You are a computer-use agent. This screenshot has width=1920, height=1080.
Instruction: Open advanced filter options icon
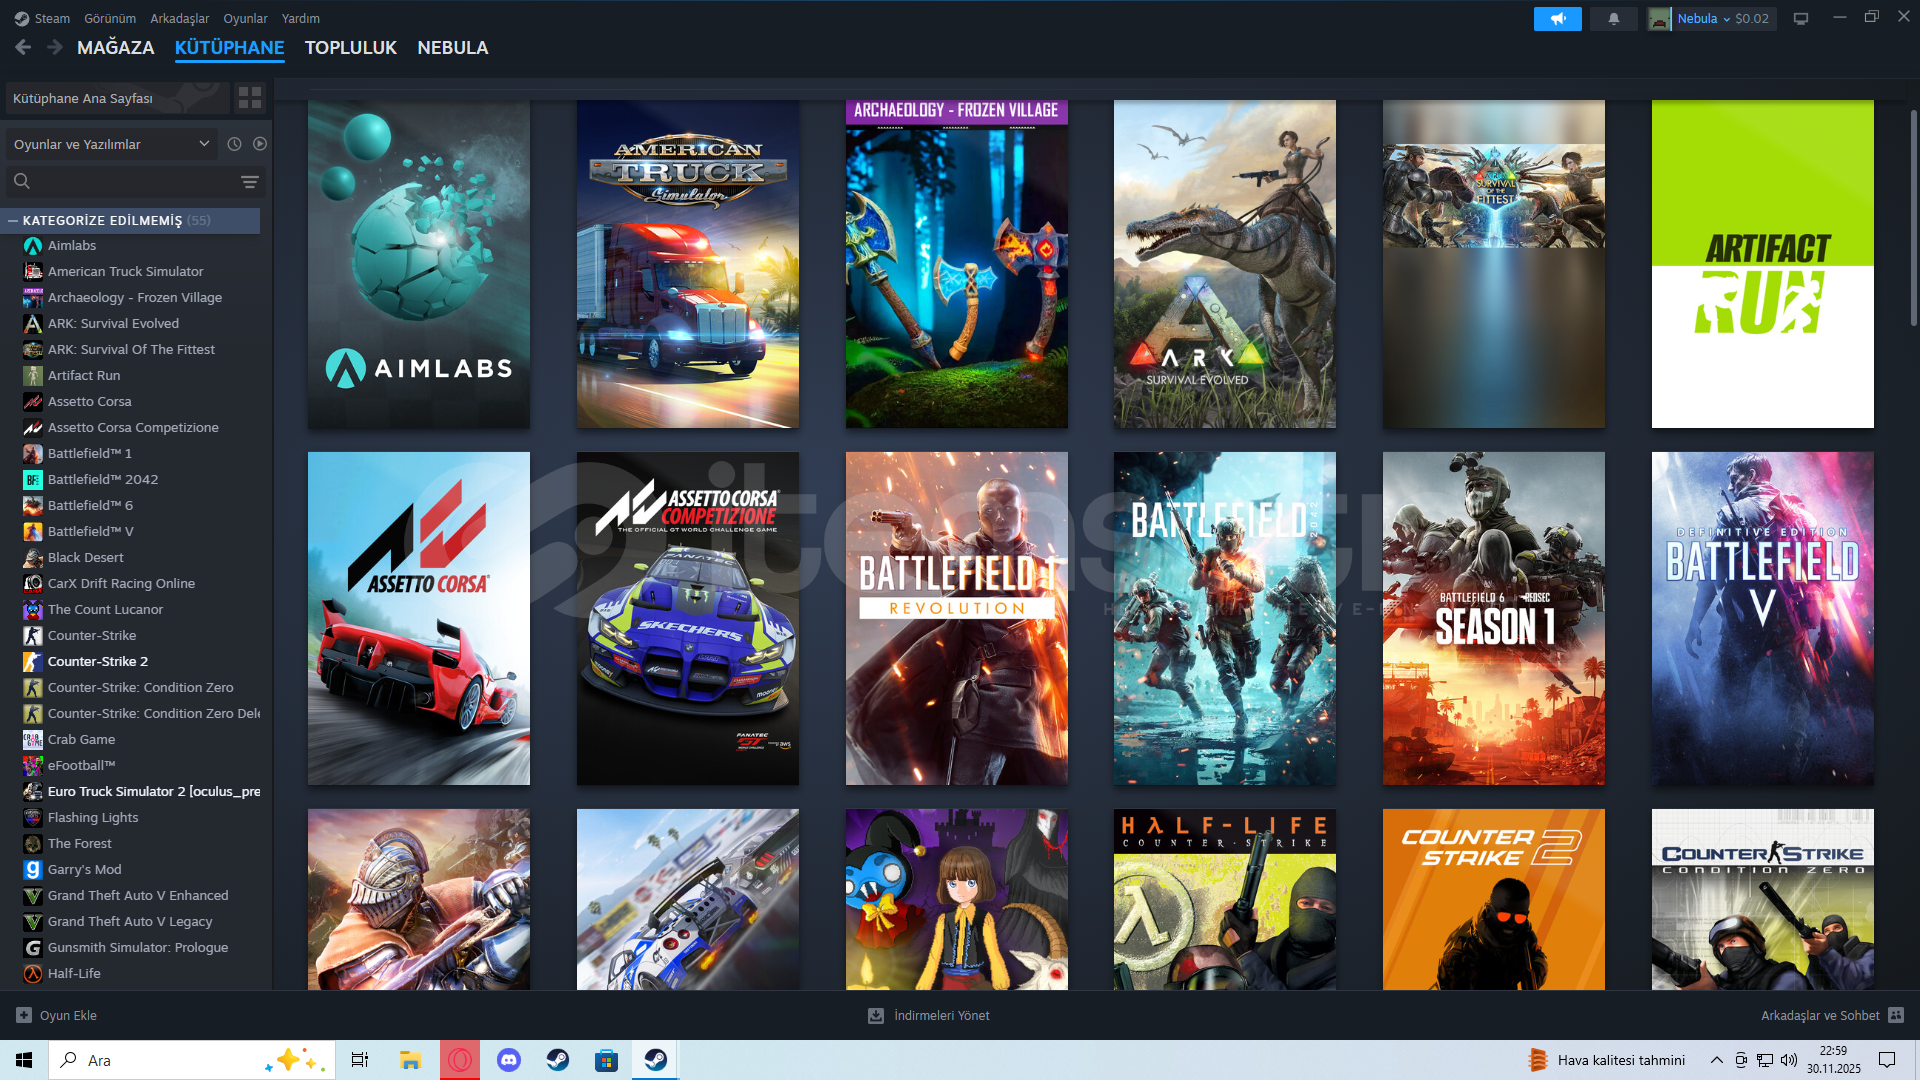click(249, 181)
